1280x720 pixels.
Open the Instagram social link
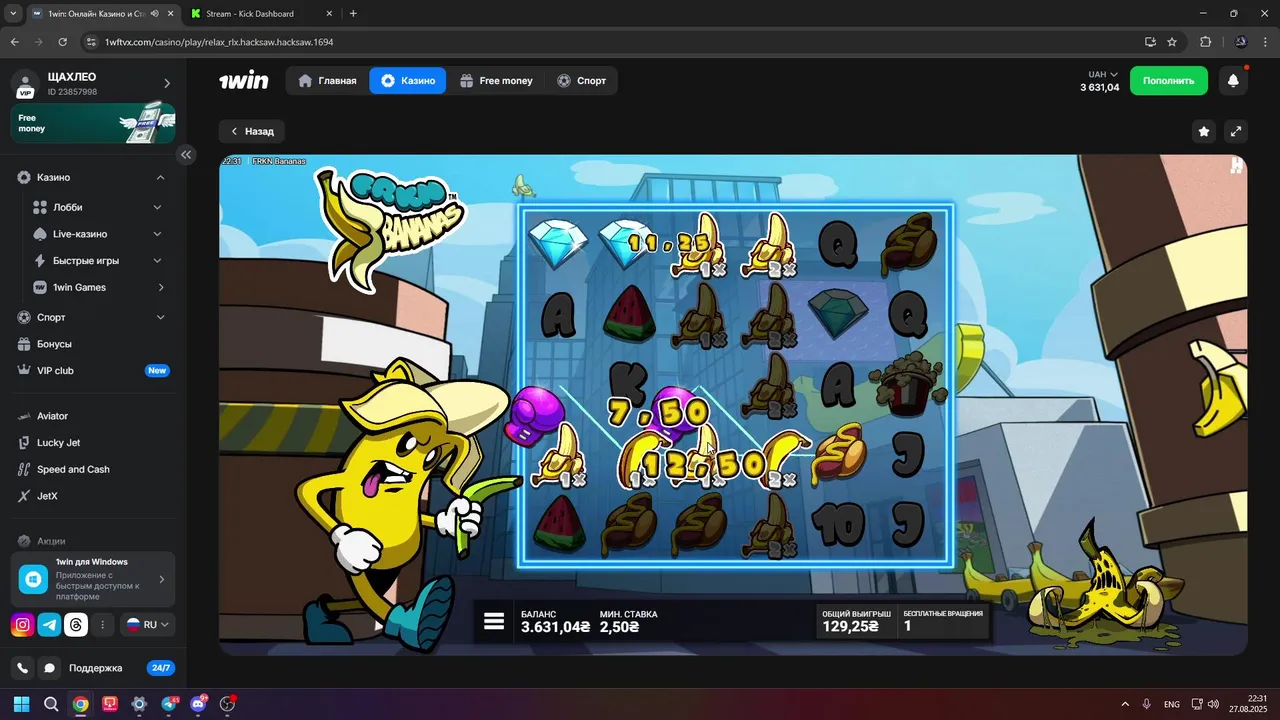tap(22, 625)
